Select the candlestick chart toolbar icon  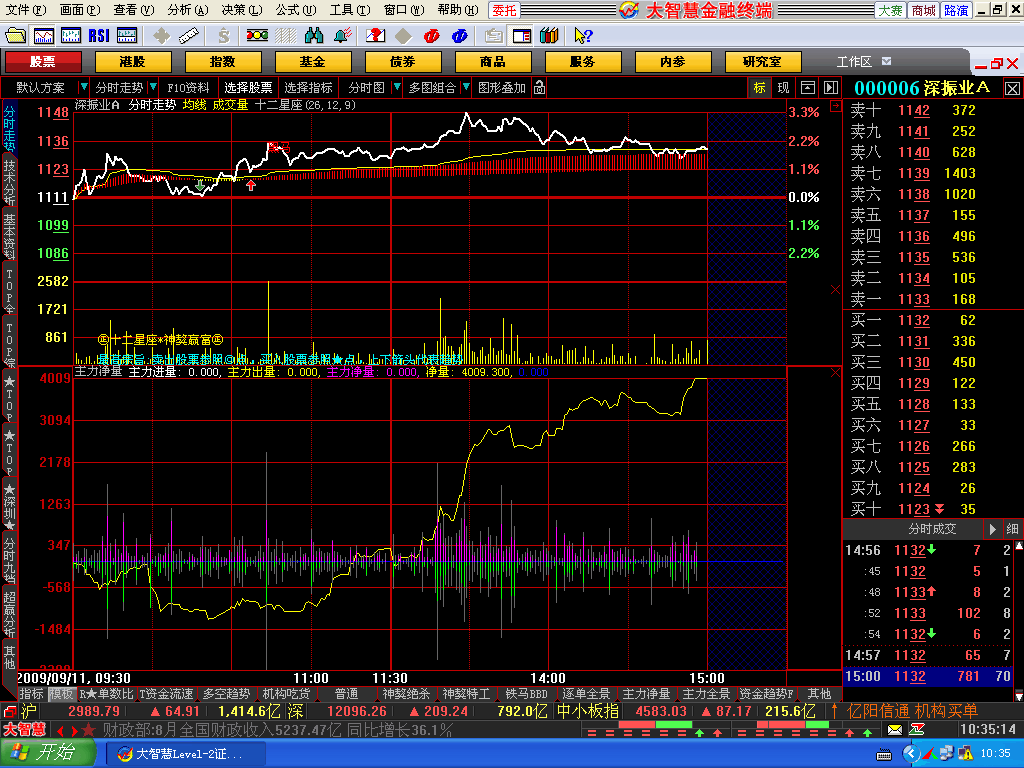[x=71, y=35]
